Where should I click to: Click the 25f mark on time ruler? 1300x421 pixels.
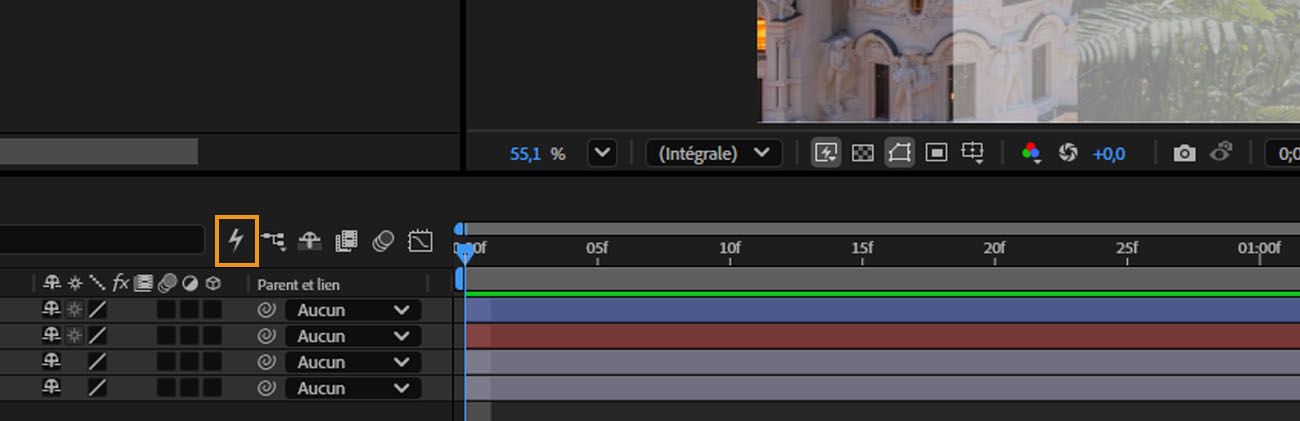coord(1127,248)
